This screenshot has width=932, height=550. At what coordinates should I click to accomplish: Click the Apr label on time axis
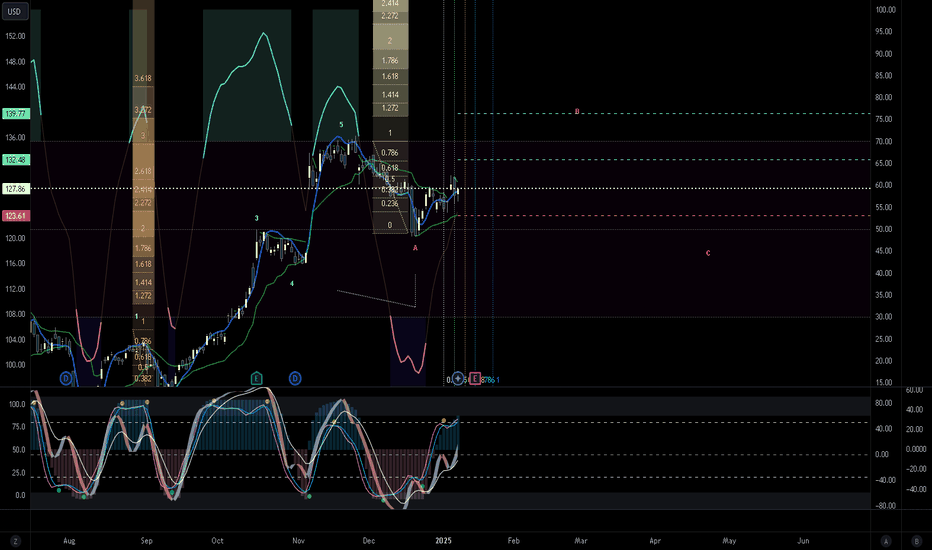click(x=655, y=541)
